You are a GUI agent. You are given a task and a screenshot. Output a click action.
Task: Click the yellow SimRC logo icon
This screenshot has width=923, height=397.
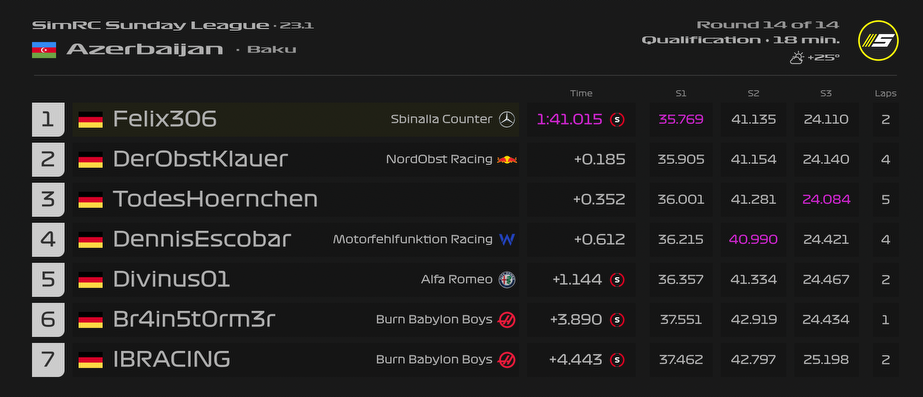pyautogui.click(x=878, y=41)
